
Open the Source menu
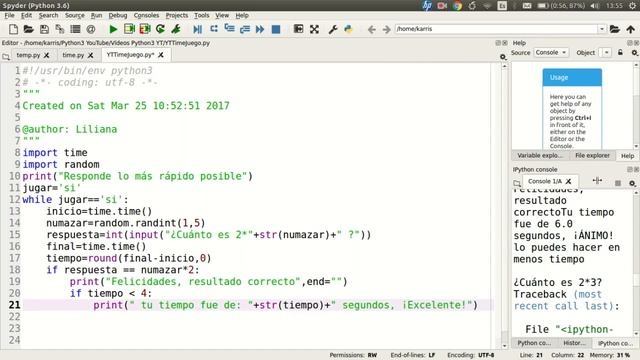coord(75,15)
